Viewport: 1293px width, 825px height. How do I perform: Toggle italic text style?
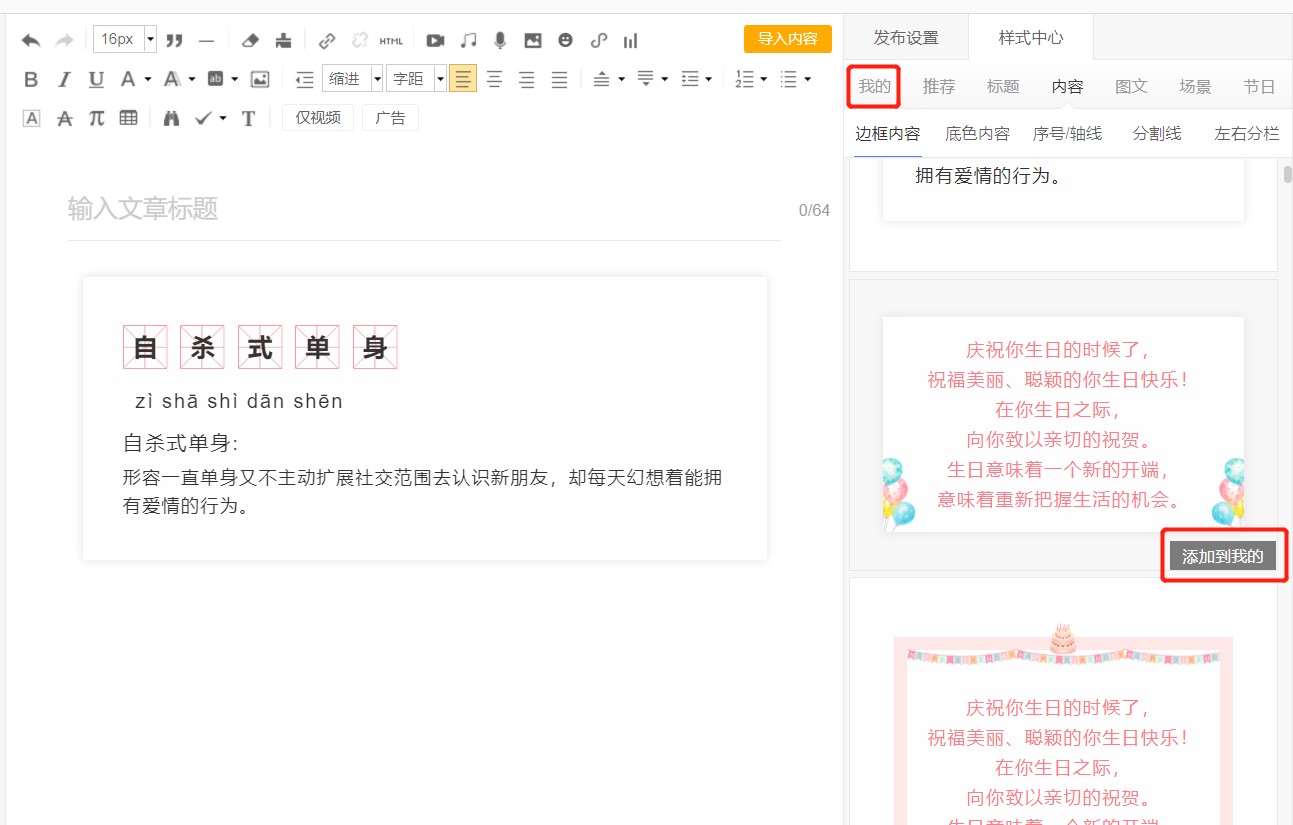pos(64,79)
